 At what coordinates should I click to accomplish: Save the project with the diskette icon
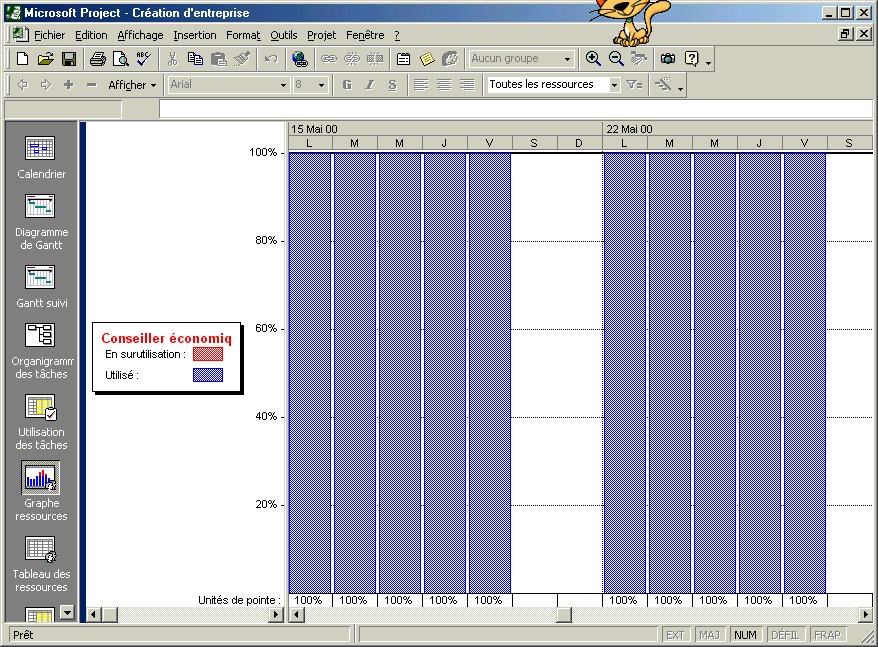point(69,59)
